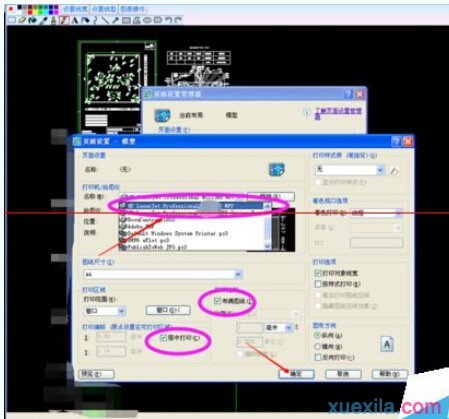The width and height of the screenshot is (449, 419).
Task: Click help question mark in 页面设置 dialog
Action: (x=396, y=141)
